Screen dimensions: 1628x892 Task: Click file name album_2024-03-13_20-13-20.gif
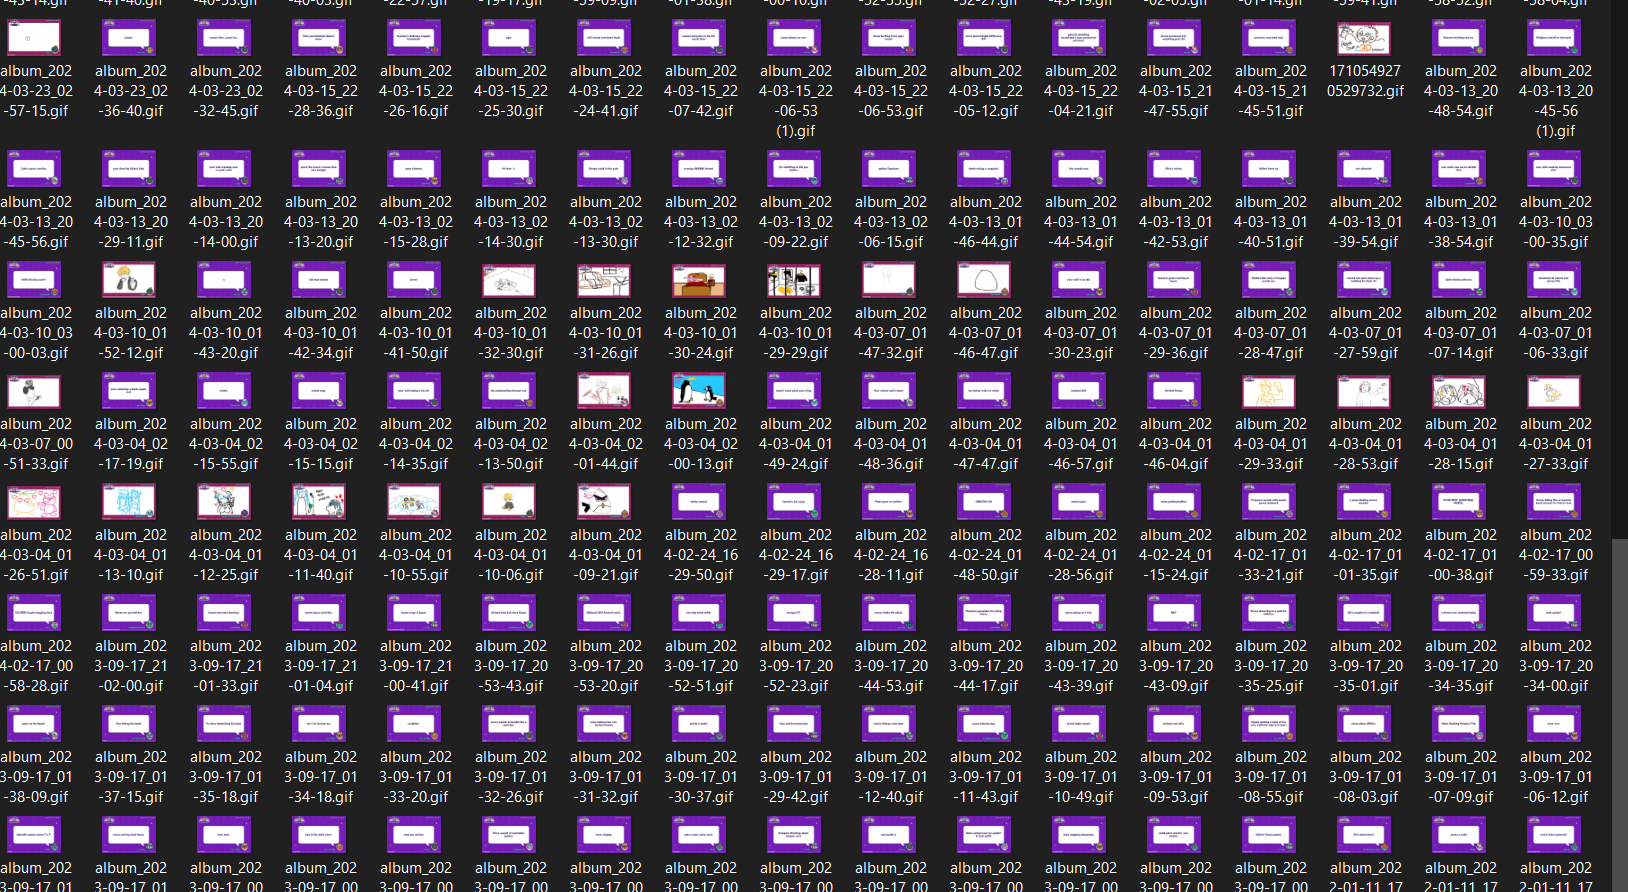(x=321, y=222)
